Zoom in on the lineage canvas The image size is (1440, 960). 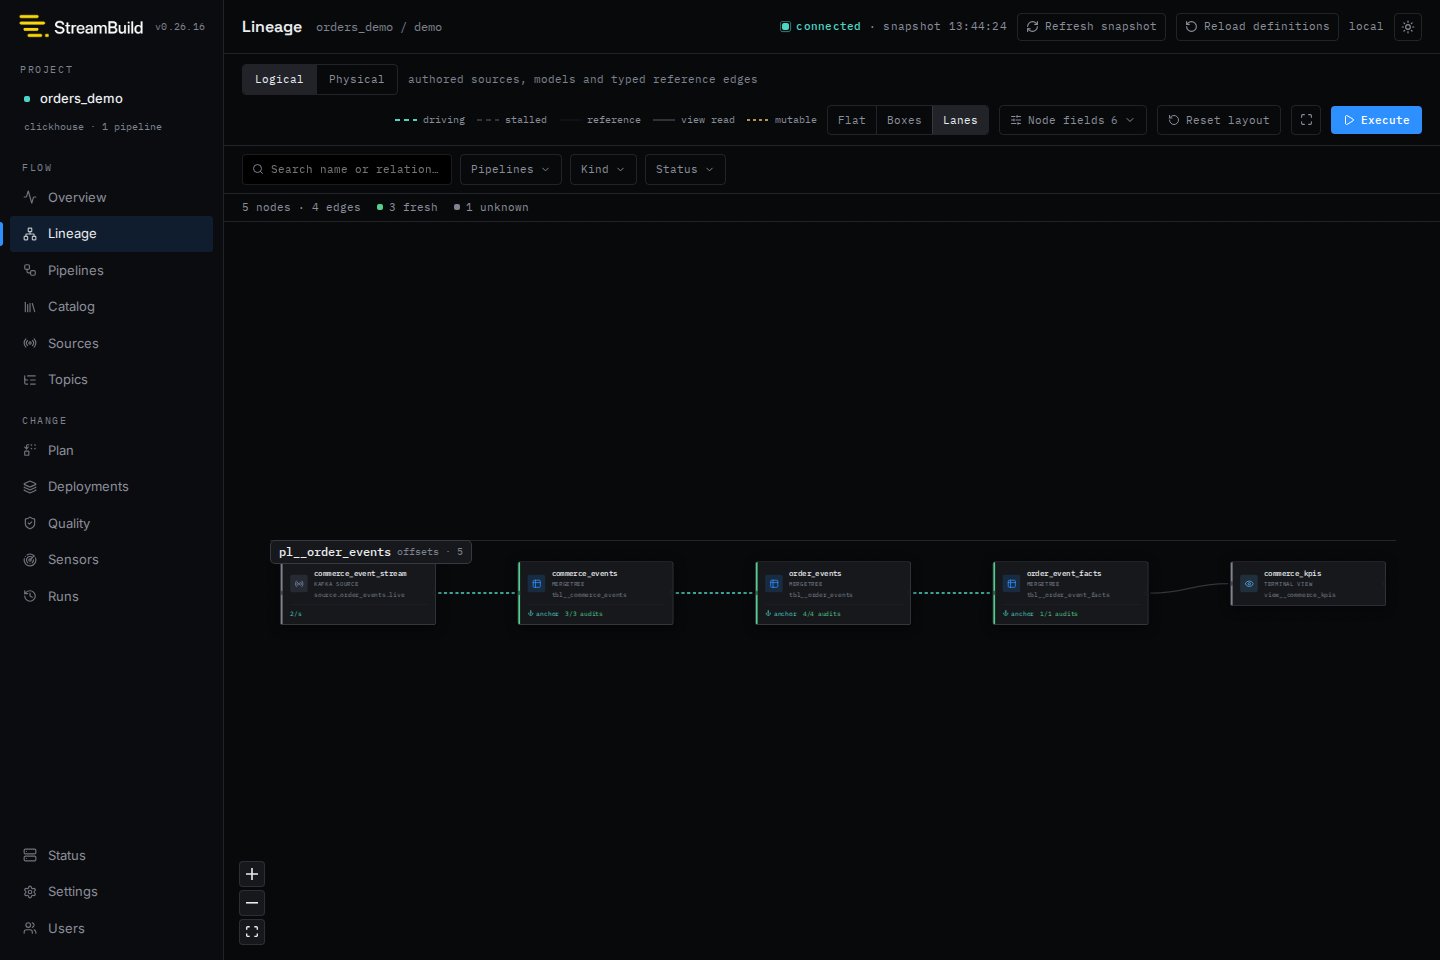[252, 874]
